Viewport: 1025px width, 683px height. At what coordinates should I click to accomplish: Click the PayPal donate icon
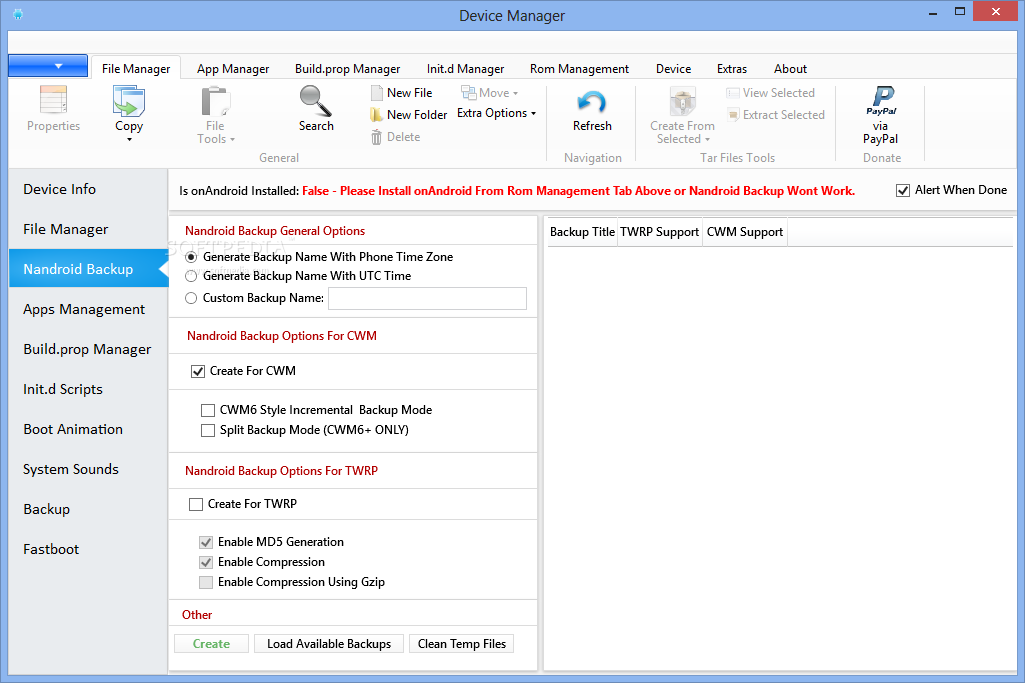pos(881,101)
